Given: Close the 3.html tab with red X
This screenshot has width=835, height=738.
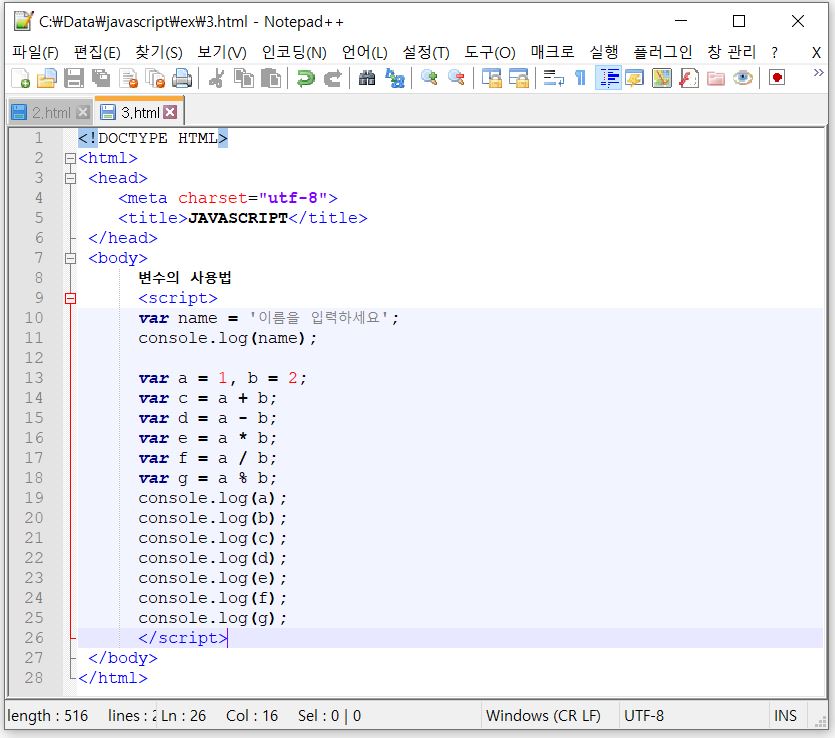Looking at the screenshot, I should pos(170,112).
